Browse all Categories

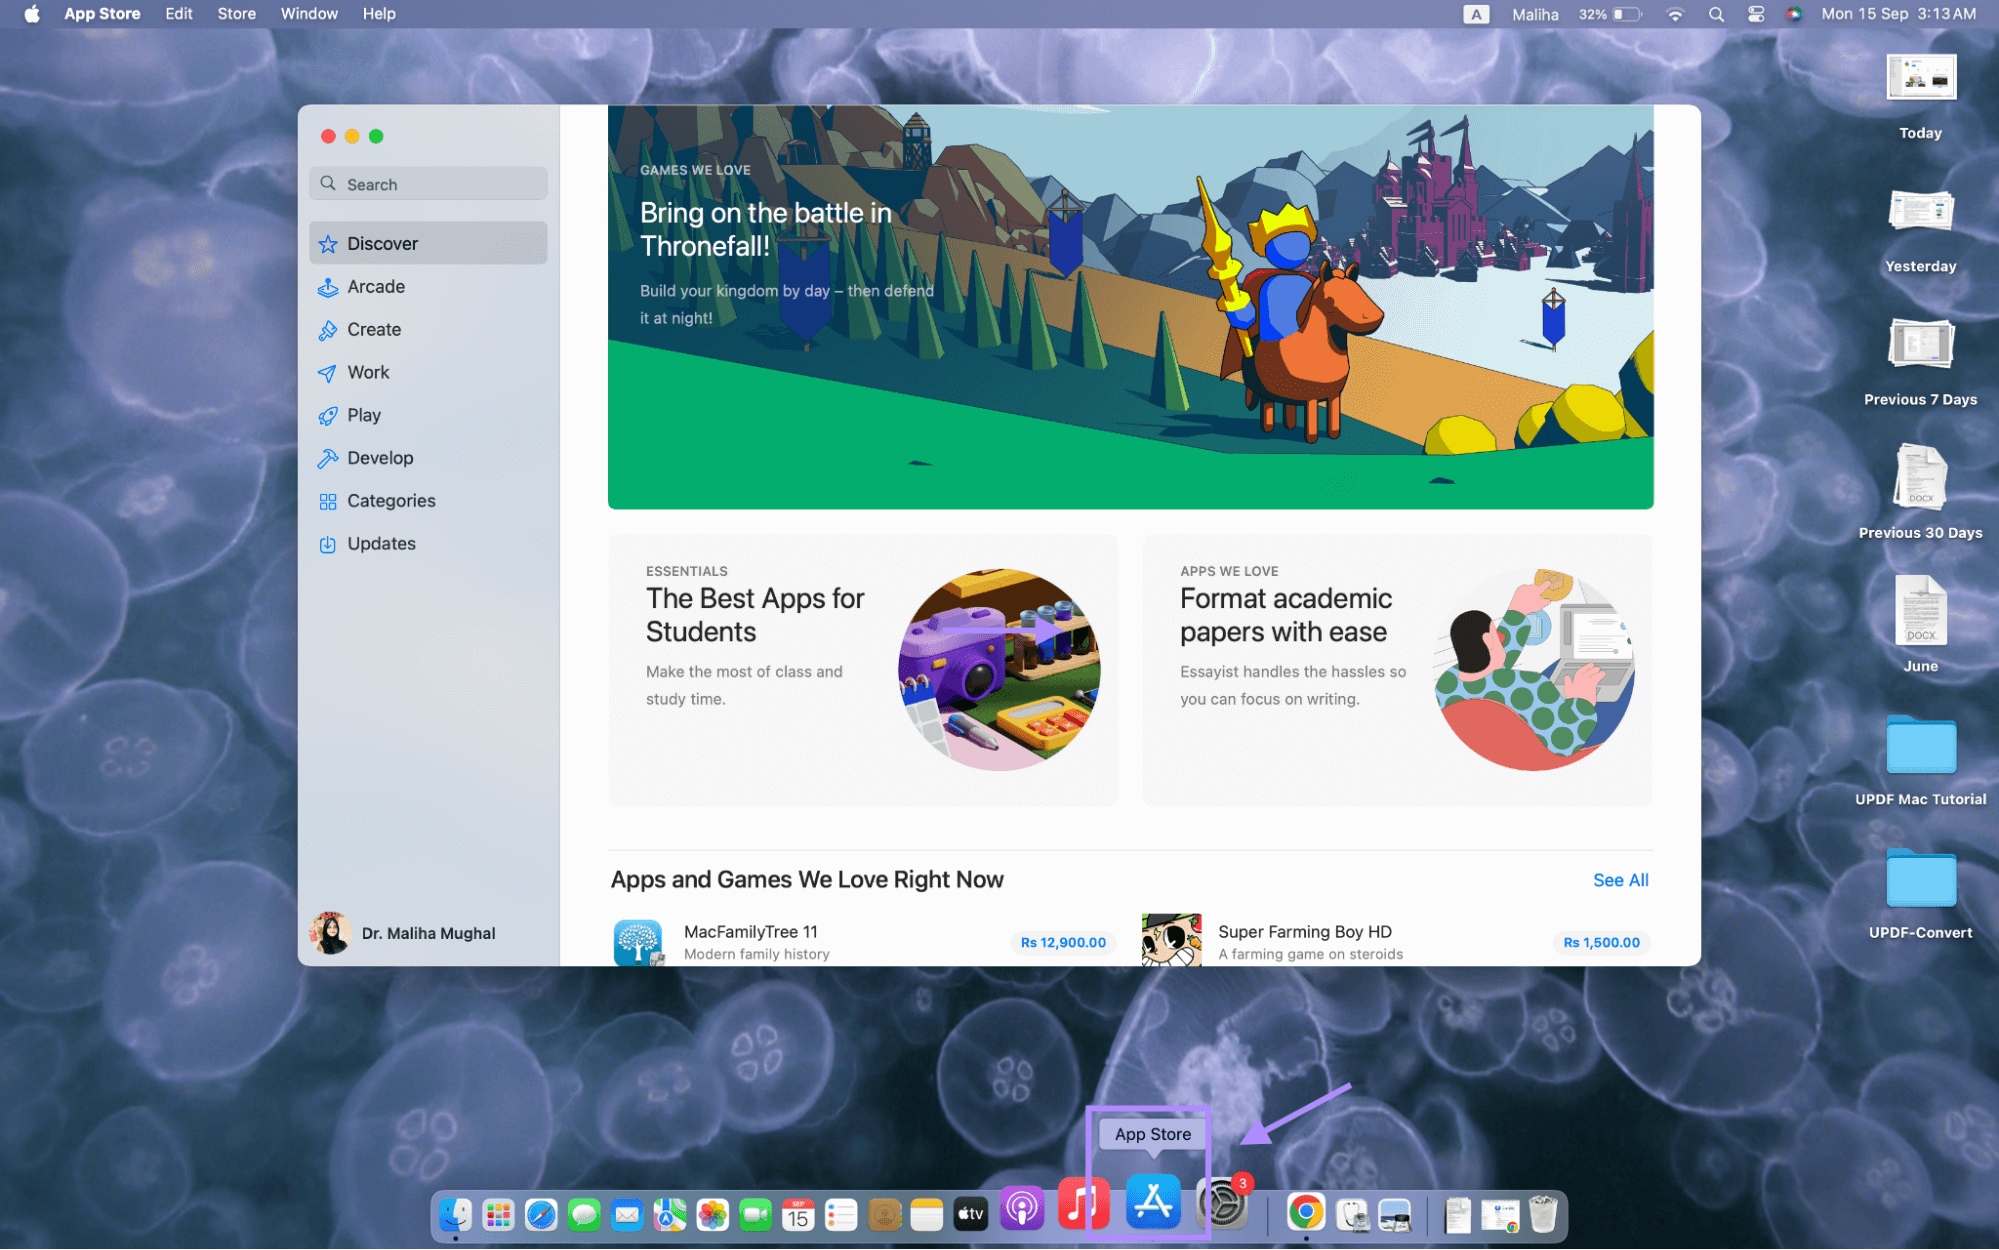coord(428,501)
